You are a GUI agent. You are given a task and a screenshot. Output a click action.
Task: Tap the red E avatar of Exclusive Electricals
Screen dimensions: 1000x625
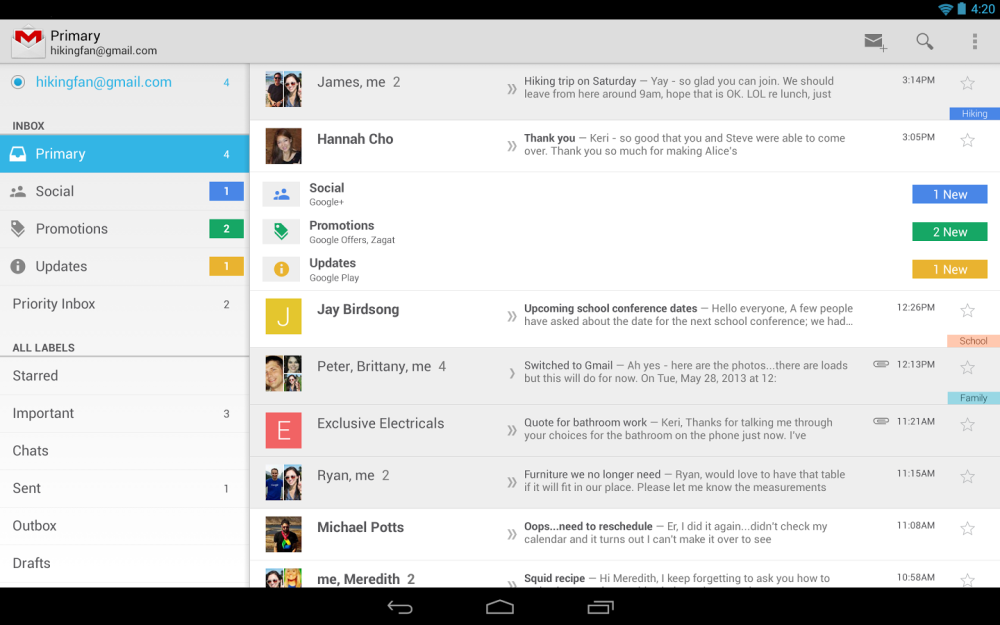tap(283, 431)
